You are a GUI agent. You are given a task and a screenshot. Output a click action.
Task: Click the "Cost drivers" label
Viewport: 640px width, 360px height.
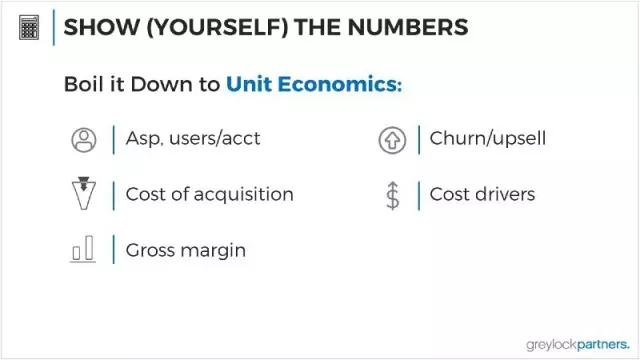click(x=482, y=194)
